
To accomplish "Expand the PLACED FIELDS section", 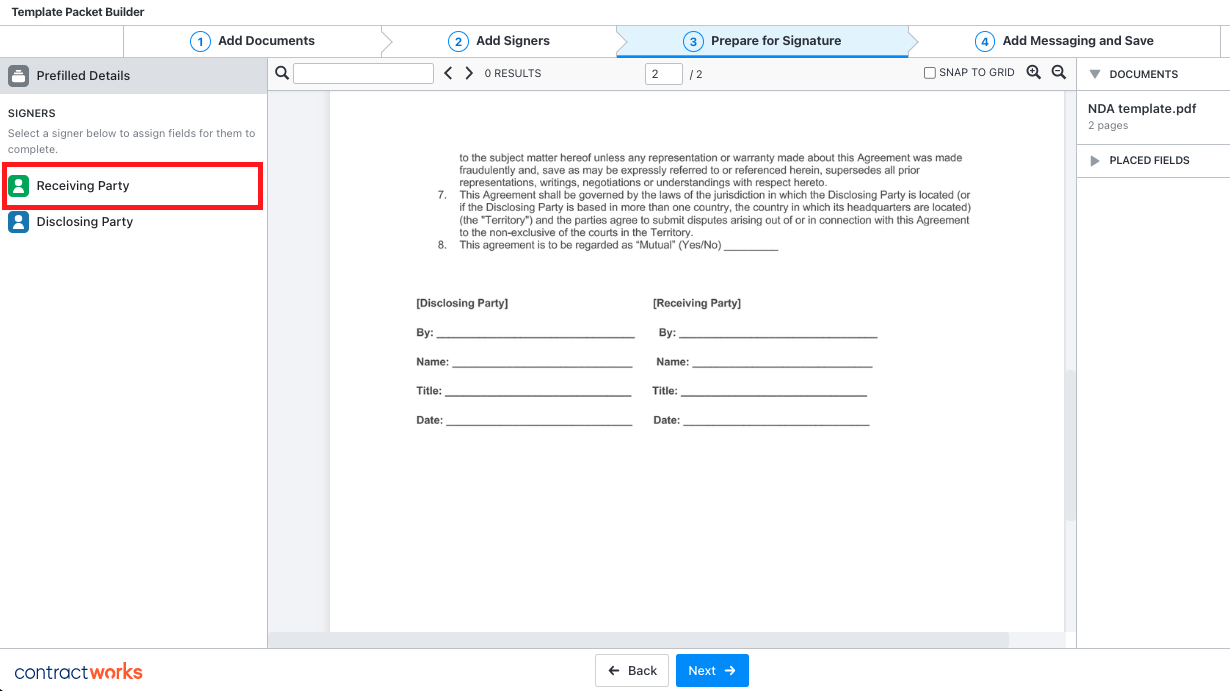I will 1096,160.
